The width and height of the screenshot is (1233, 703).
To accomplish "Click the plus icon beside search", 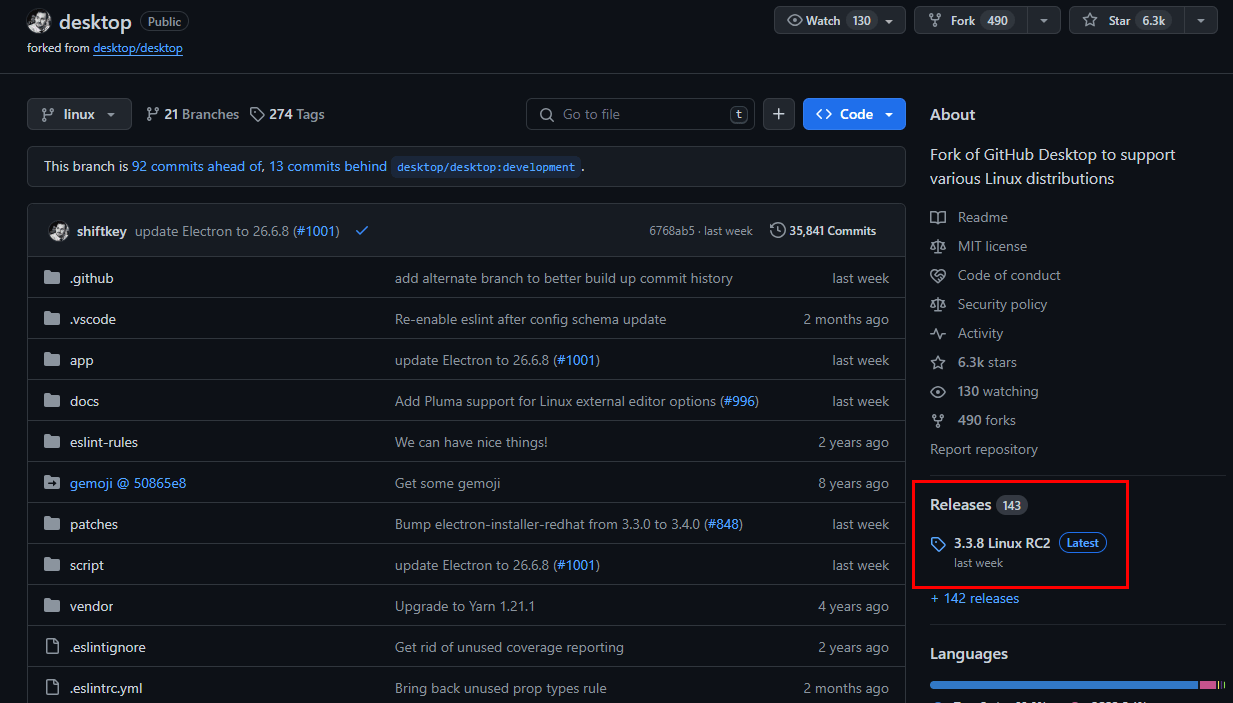I will tap(778, 114).
